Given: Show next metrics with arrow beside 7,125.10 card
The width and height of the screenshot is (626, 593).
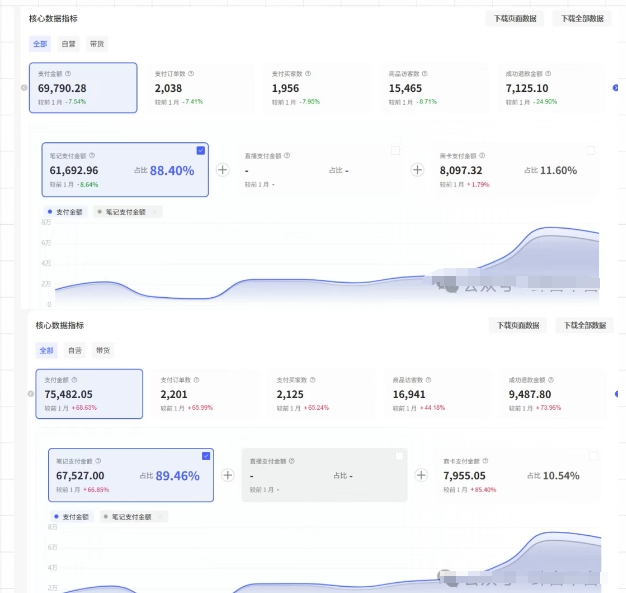Looking at the screenshot, I should pyautogui.click(x=615, y=87).
